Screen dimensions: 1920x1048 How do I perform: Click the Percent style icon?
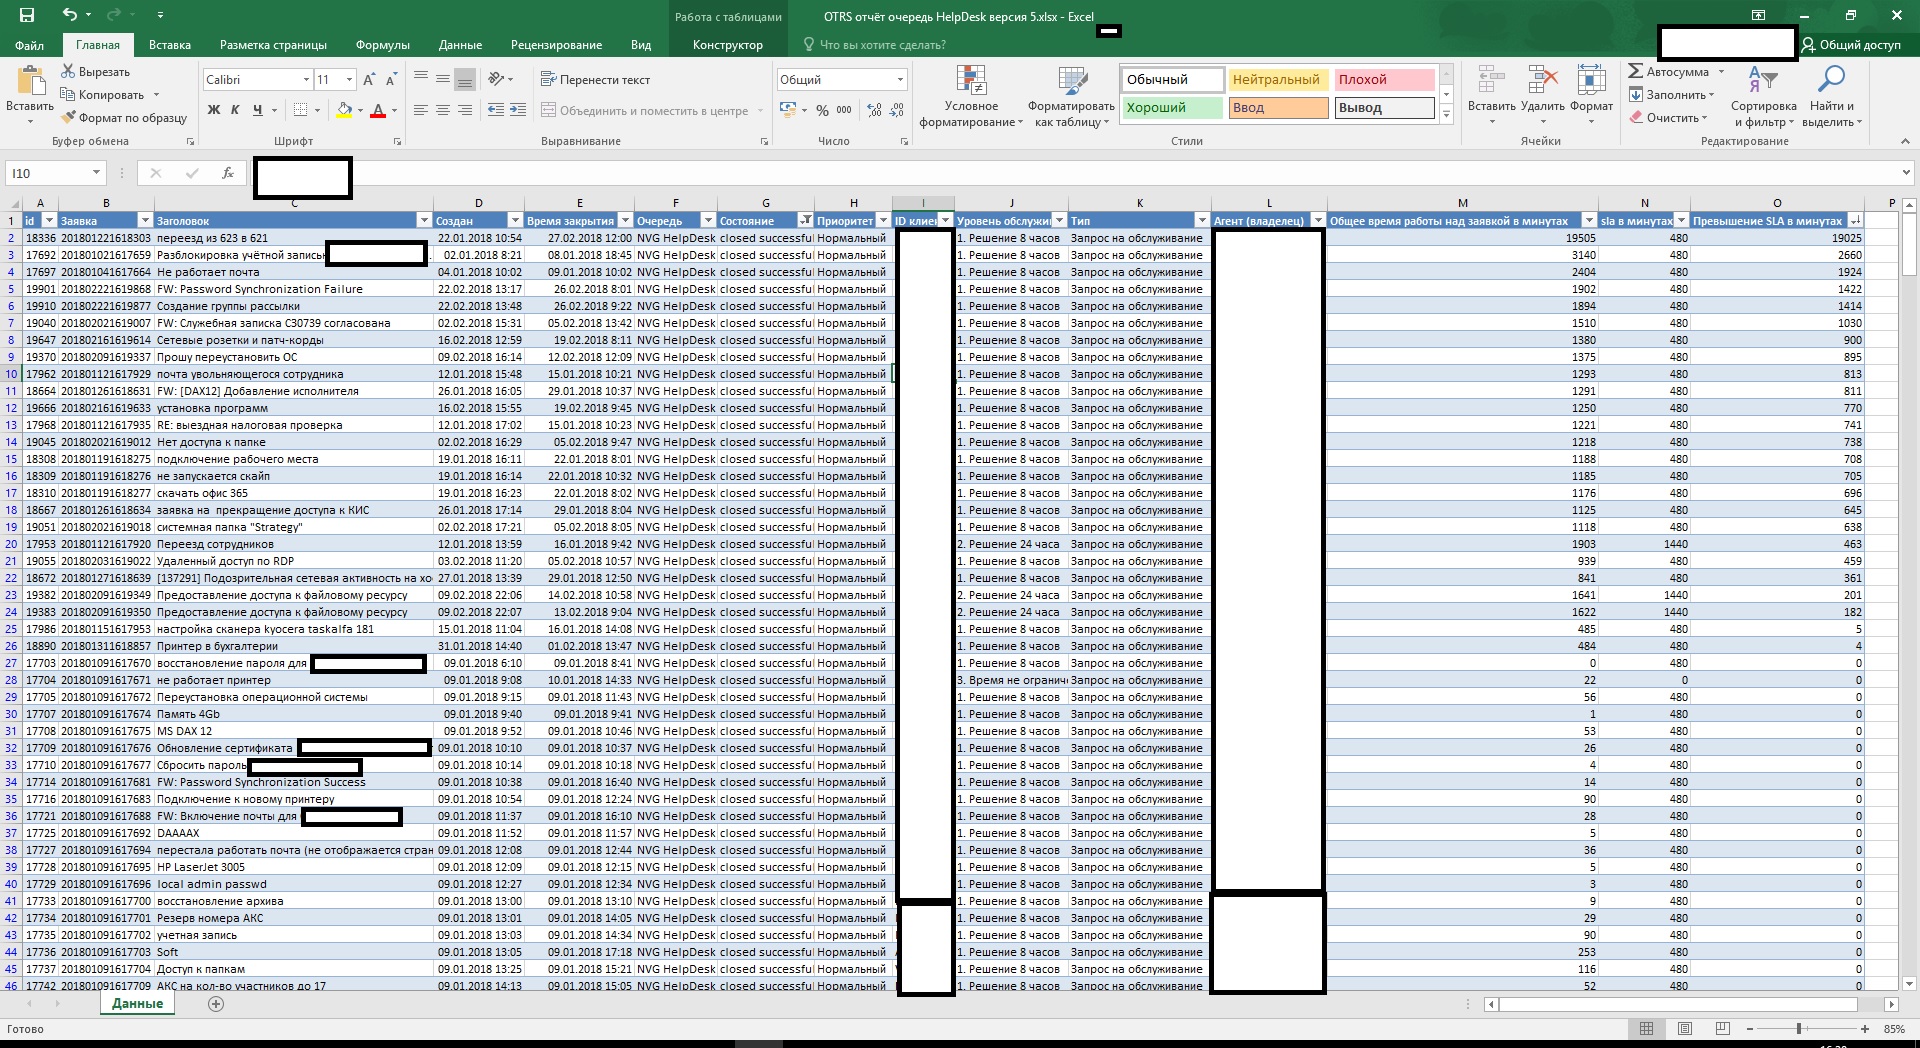click(x=822, y=110)
